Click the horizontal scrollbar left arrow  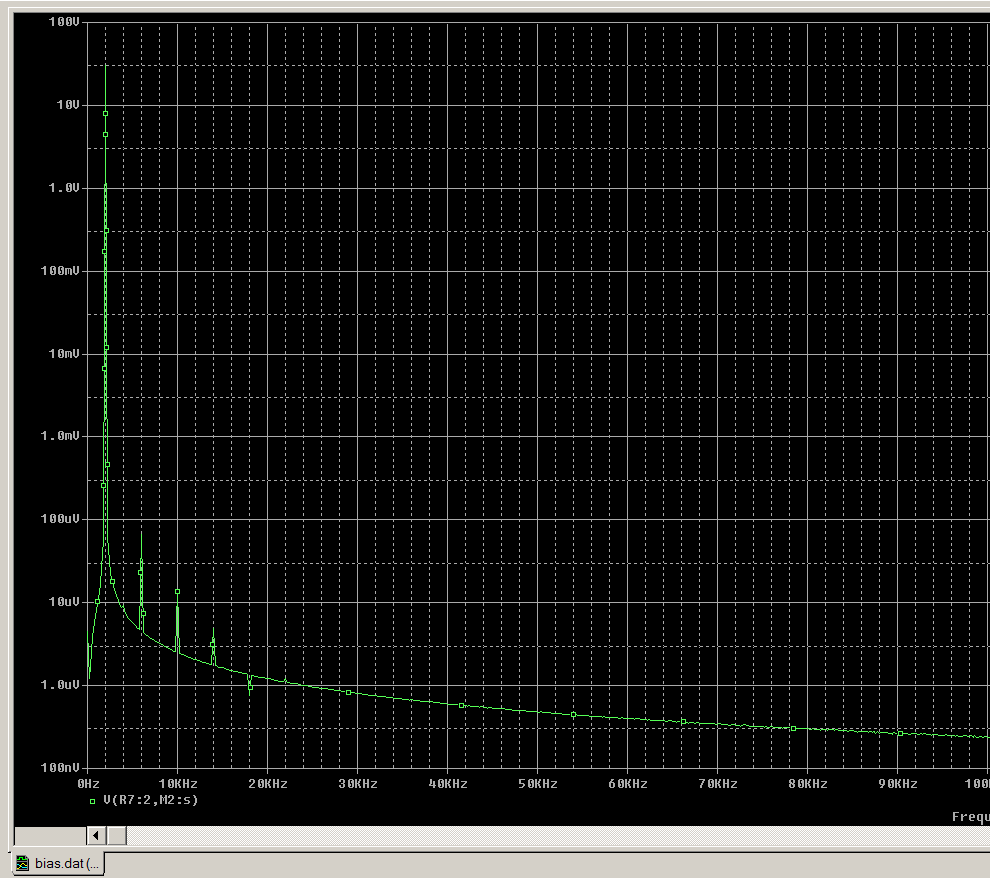tap(96, 836)
